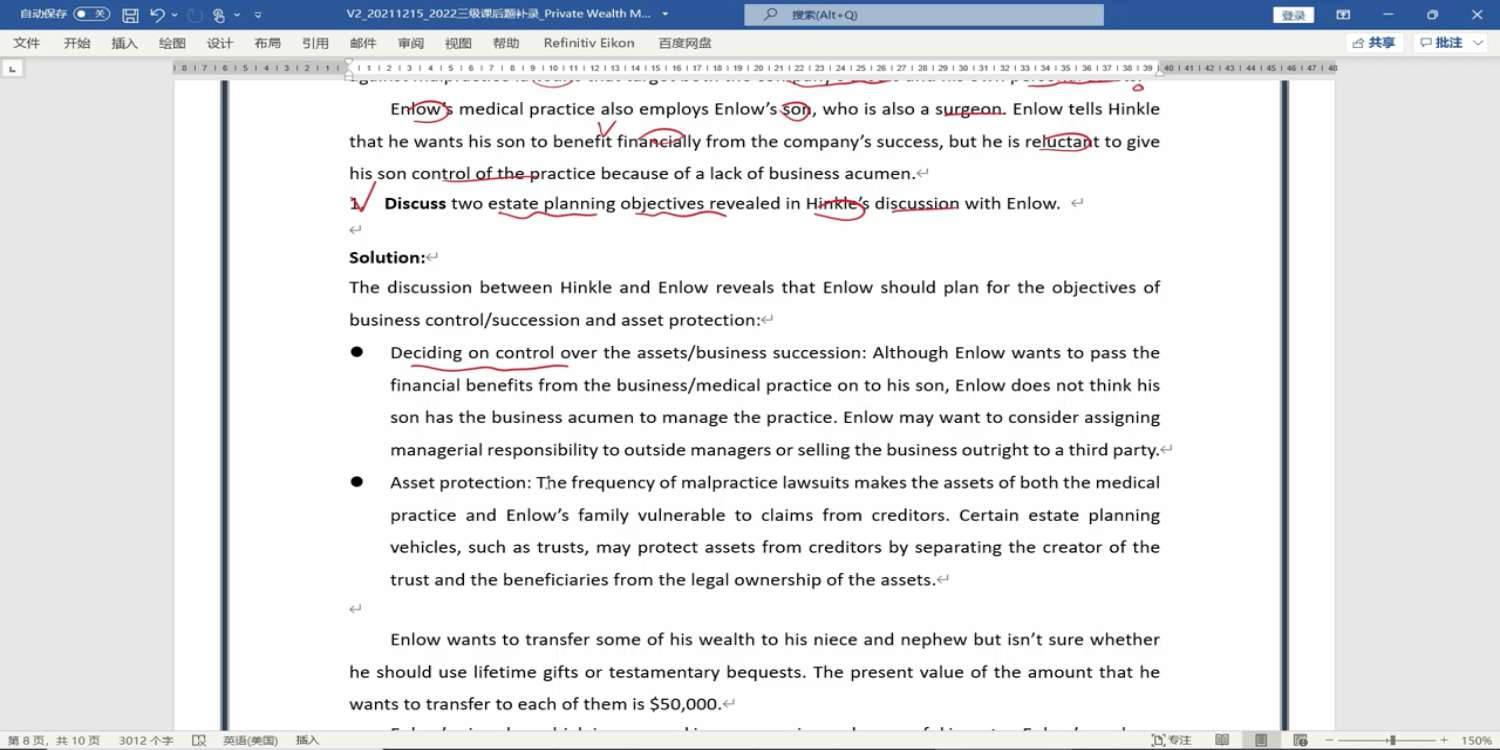Click the ribbon display options icon

coord(1343,15)
